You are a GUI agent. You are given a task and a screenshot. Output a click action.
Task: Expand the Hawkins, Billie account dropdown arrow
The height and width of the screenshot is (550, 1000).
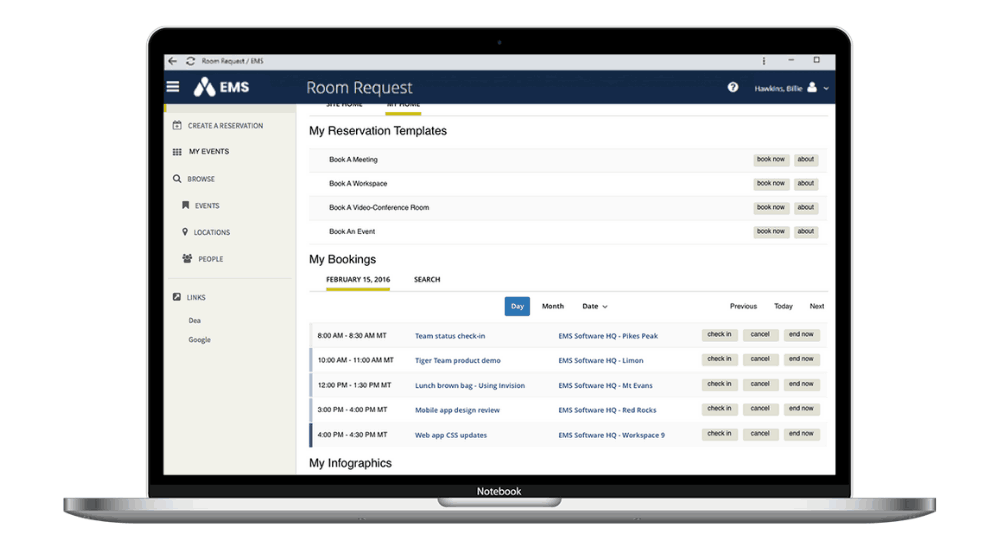(826, 89)
